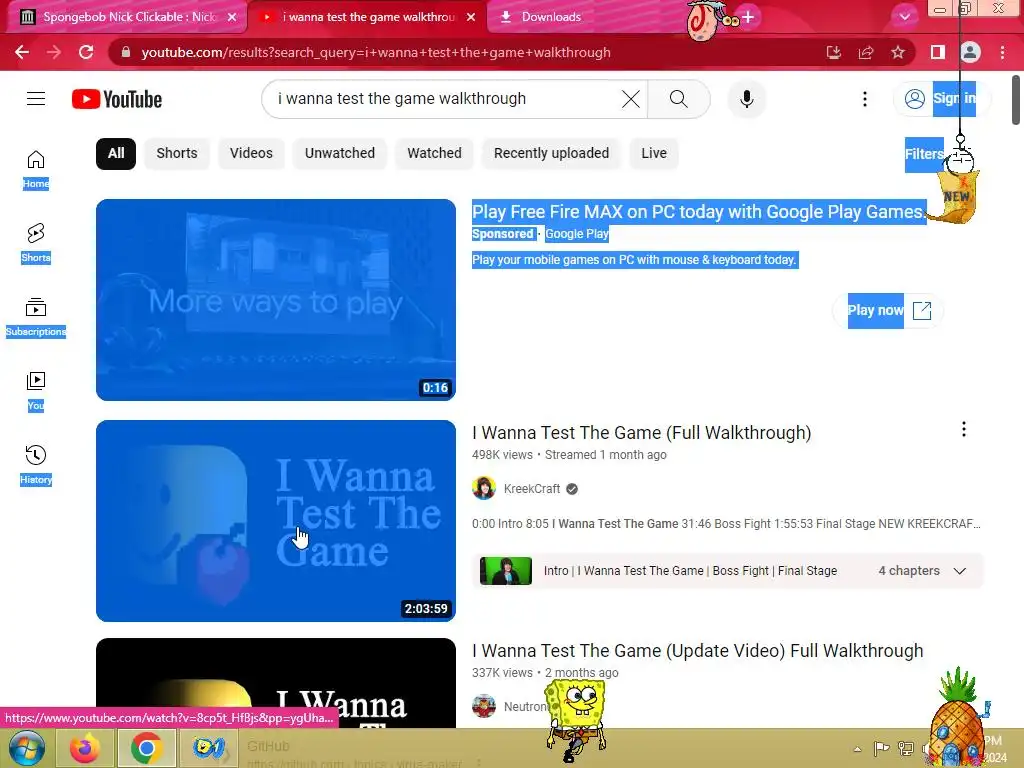Open the Windows Start button
This screenshot has width=1024, height=768.
tap(27, 748)
